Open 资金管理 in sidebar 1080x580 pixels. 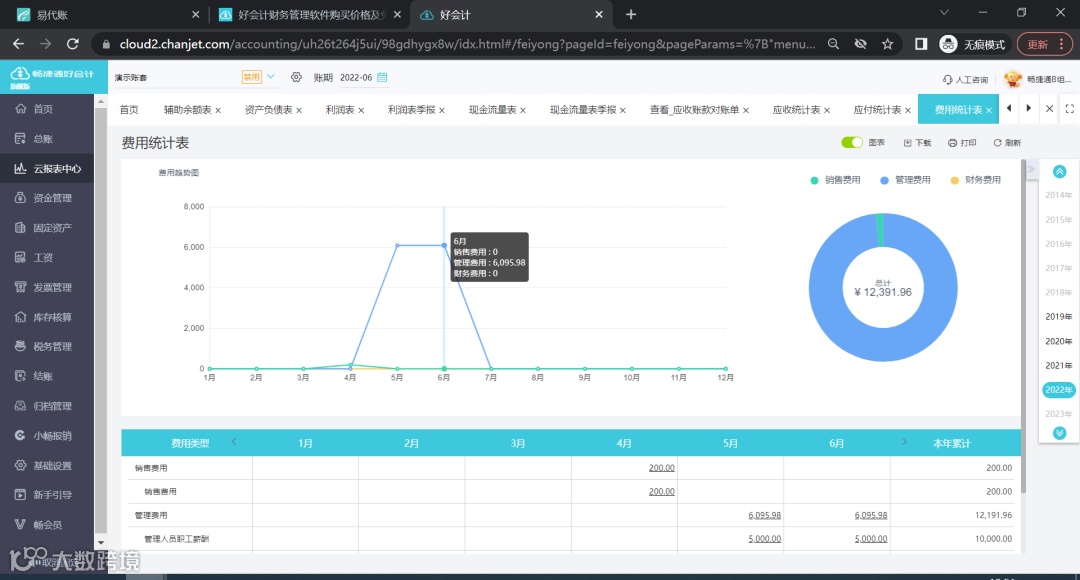click(x=48, y=198)
